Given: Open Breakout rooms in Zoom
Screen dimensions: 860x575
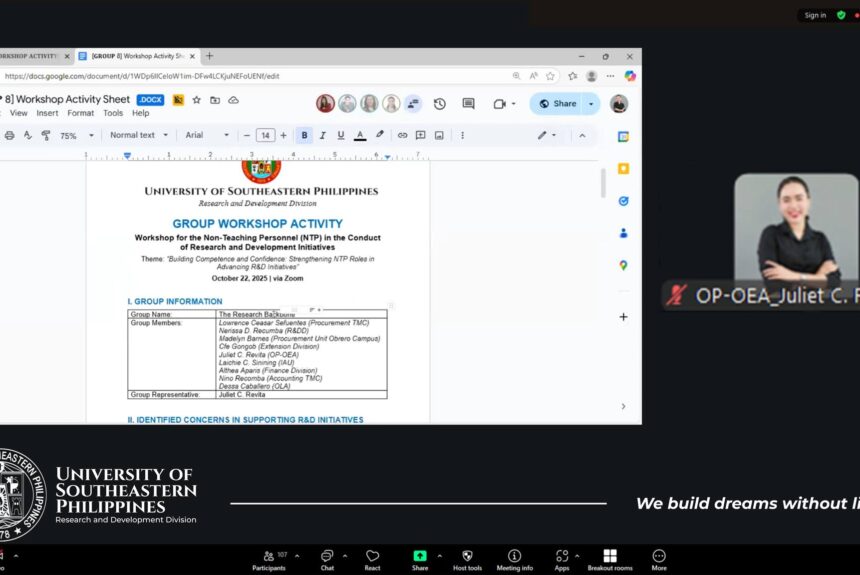Looking at the screenshot, I should click(610, 560).
